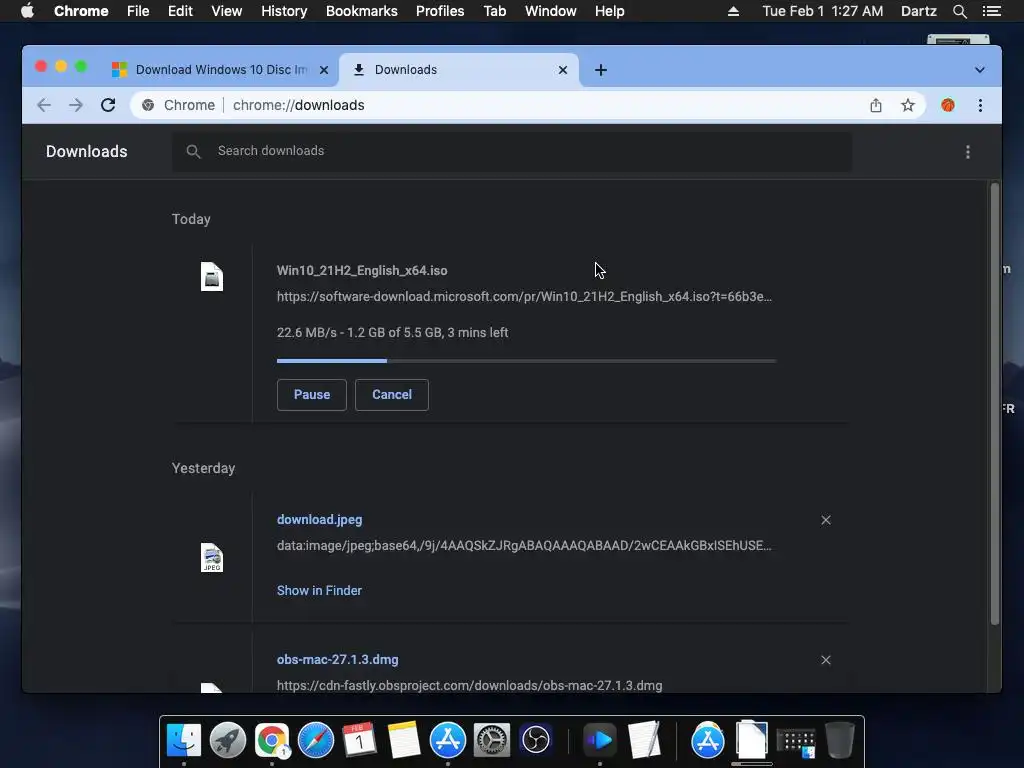Open the History menu

284,11
